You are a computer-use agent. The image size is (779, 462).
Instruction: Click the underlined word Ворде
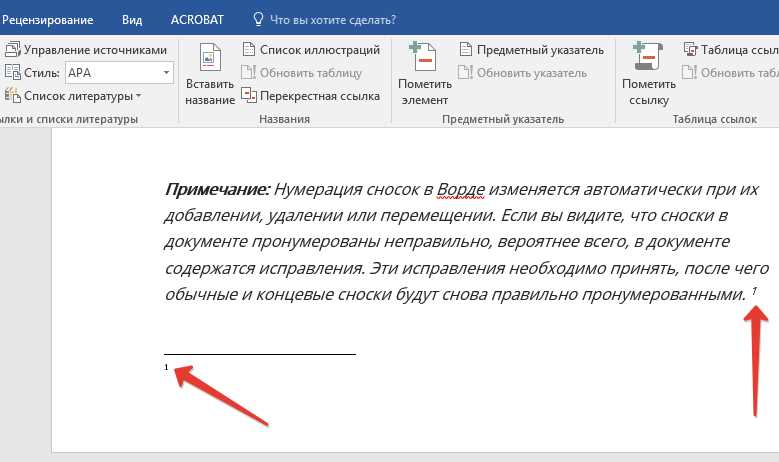(x=461, y=190)
